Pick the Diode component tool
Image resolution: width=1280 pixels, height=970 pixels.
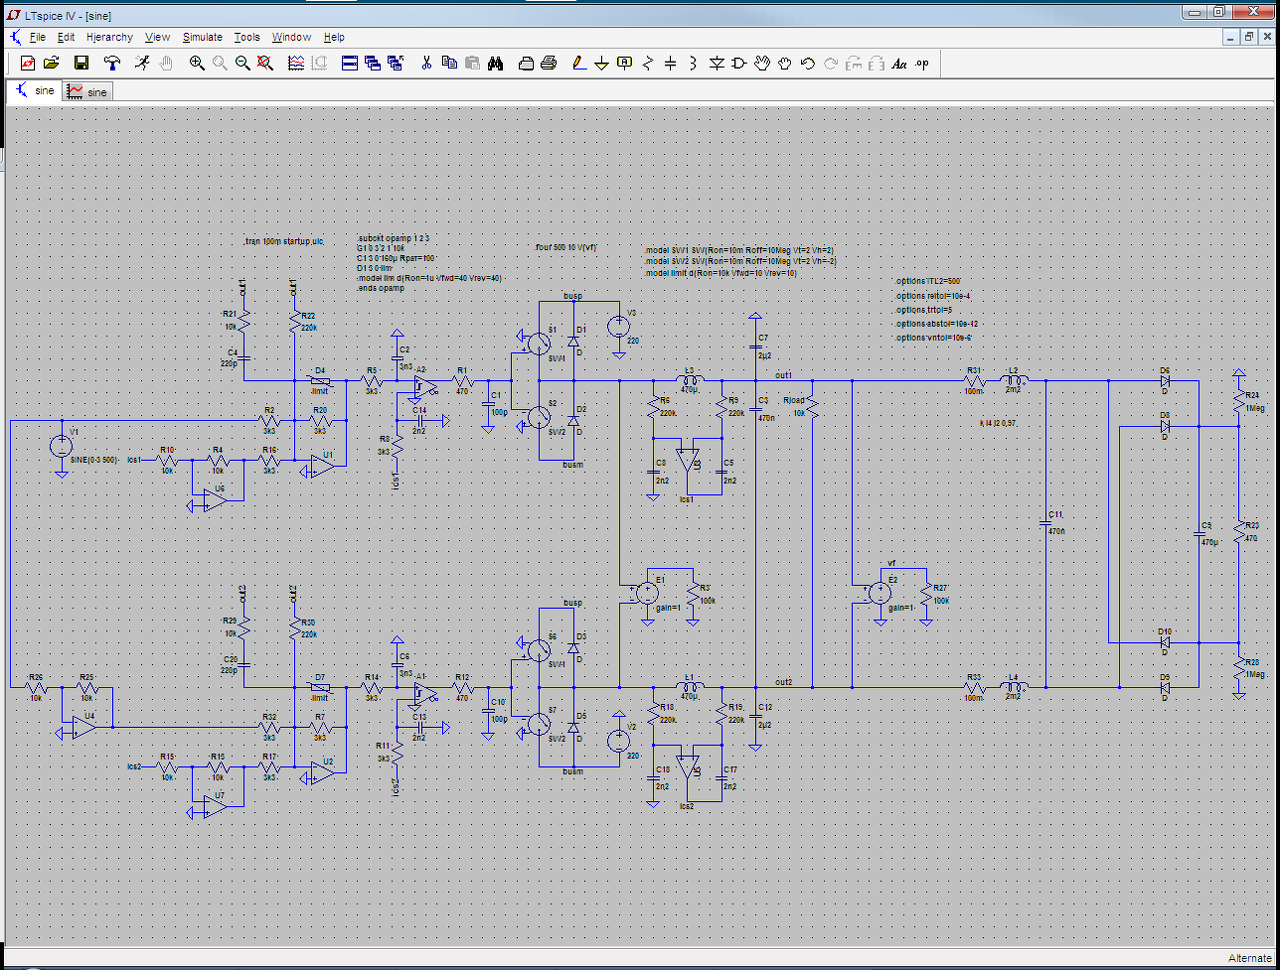click(x=717, y=63)
